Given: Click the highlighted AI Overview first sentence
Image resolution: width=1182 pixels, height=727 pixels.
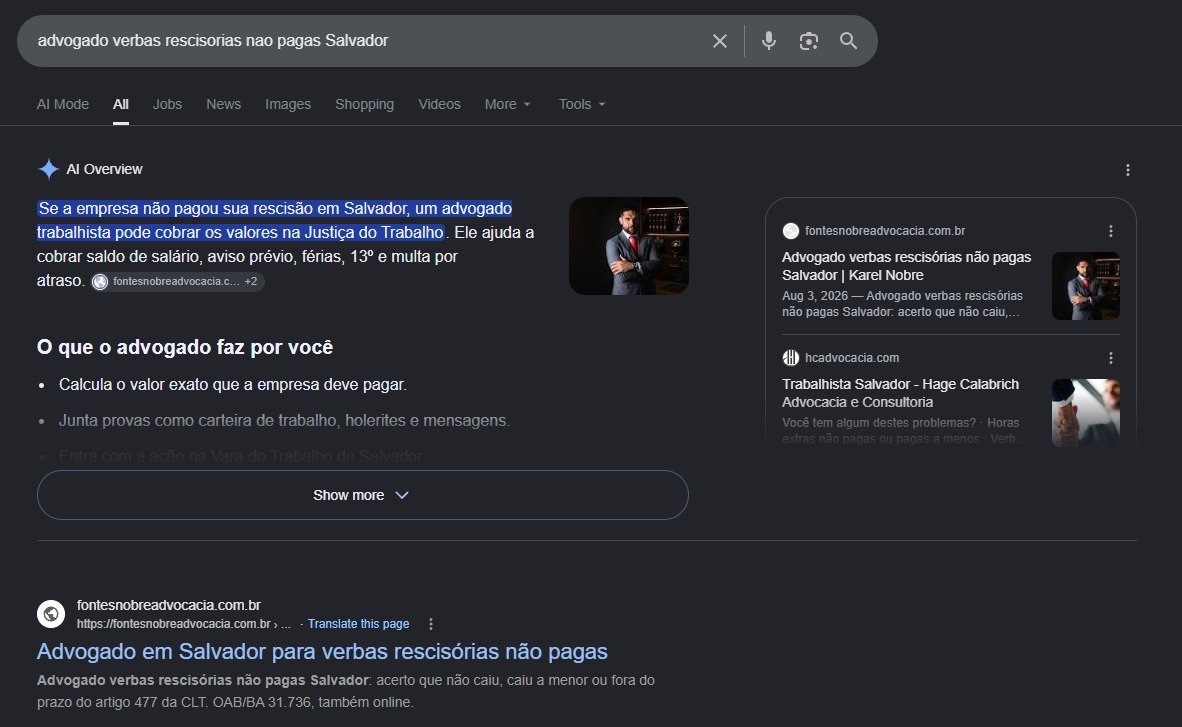Looking at the screenshot, I should (x=274, y=220).
